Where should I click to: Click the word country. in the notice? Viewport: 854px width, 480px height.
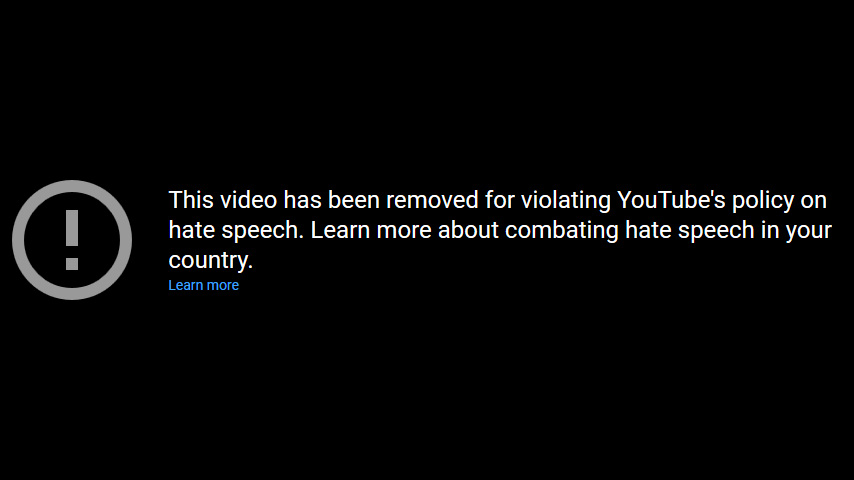(x=211, y=260)
